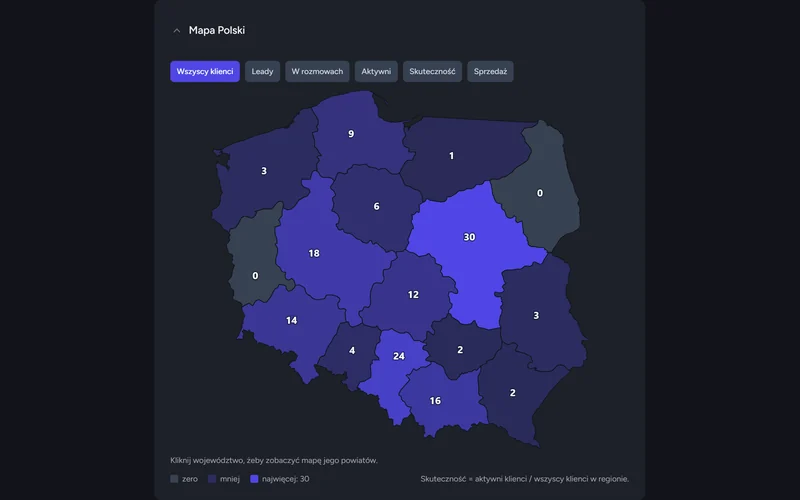Image resolution: width=800 pixels, height=500 pixels.
Task: Click the najwięcej: 30 legend swatch
Action: pos(254,479)
